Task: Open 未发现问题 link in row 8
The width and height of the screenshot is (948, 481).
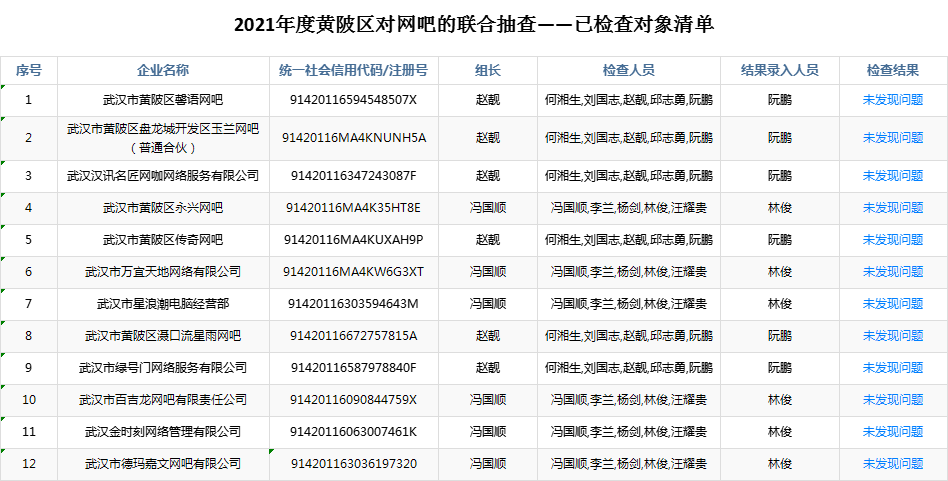Action: pyautogui.click(x=892, y=336)
